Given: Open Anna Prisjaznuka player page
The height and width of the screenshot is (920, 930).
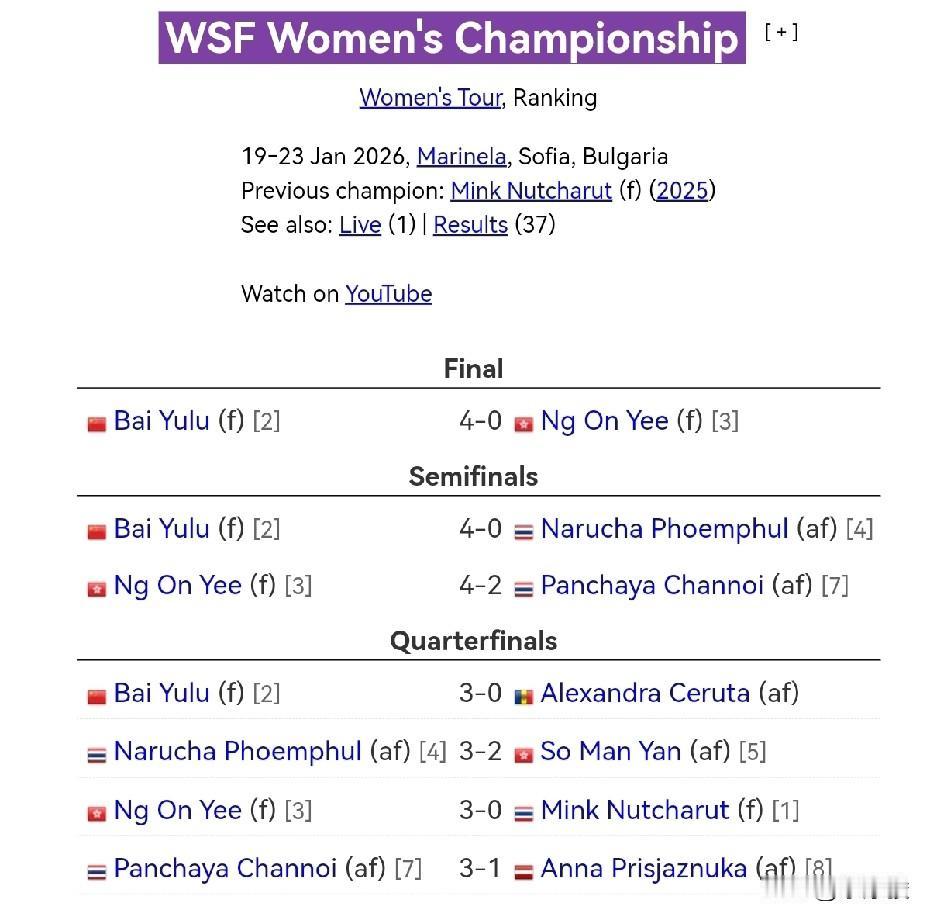Looking at the screenshot, I should coord(644,868).
